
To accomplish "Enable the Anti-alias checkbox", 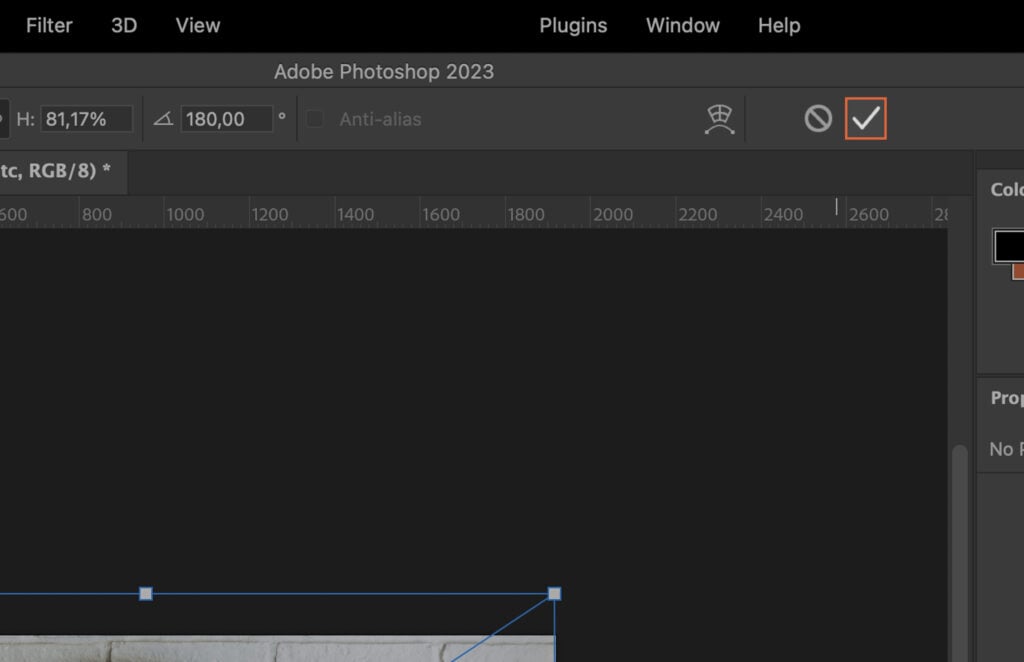I will coord(315,118).
